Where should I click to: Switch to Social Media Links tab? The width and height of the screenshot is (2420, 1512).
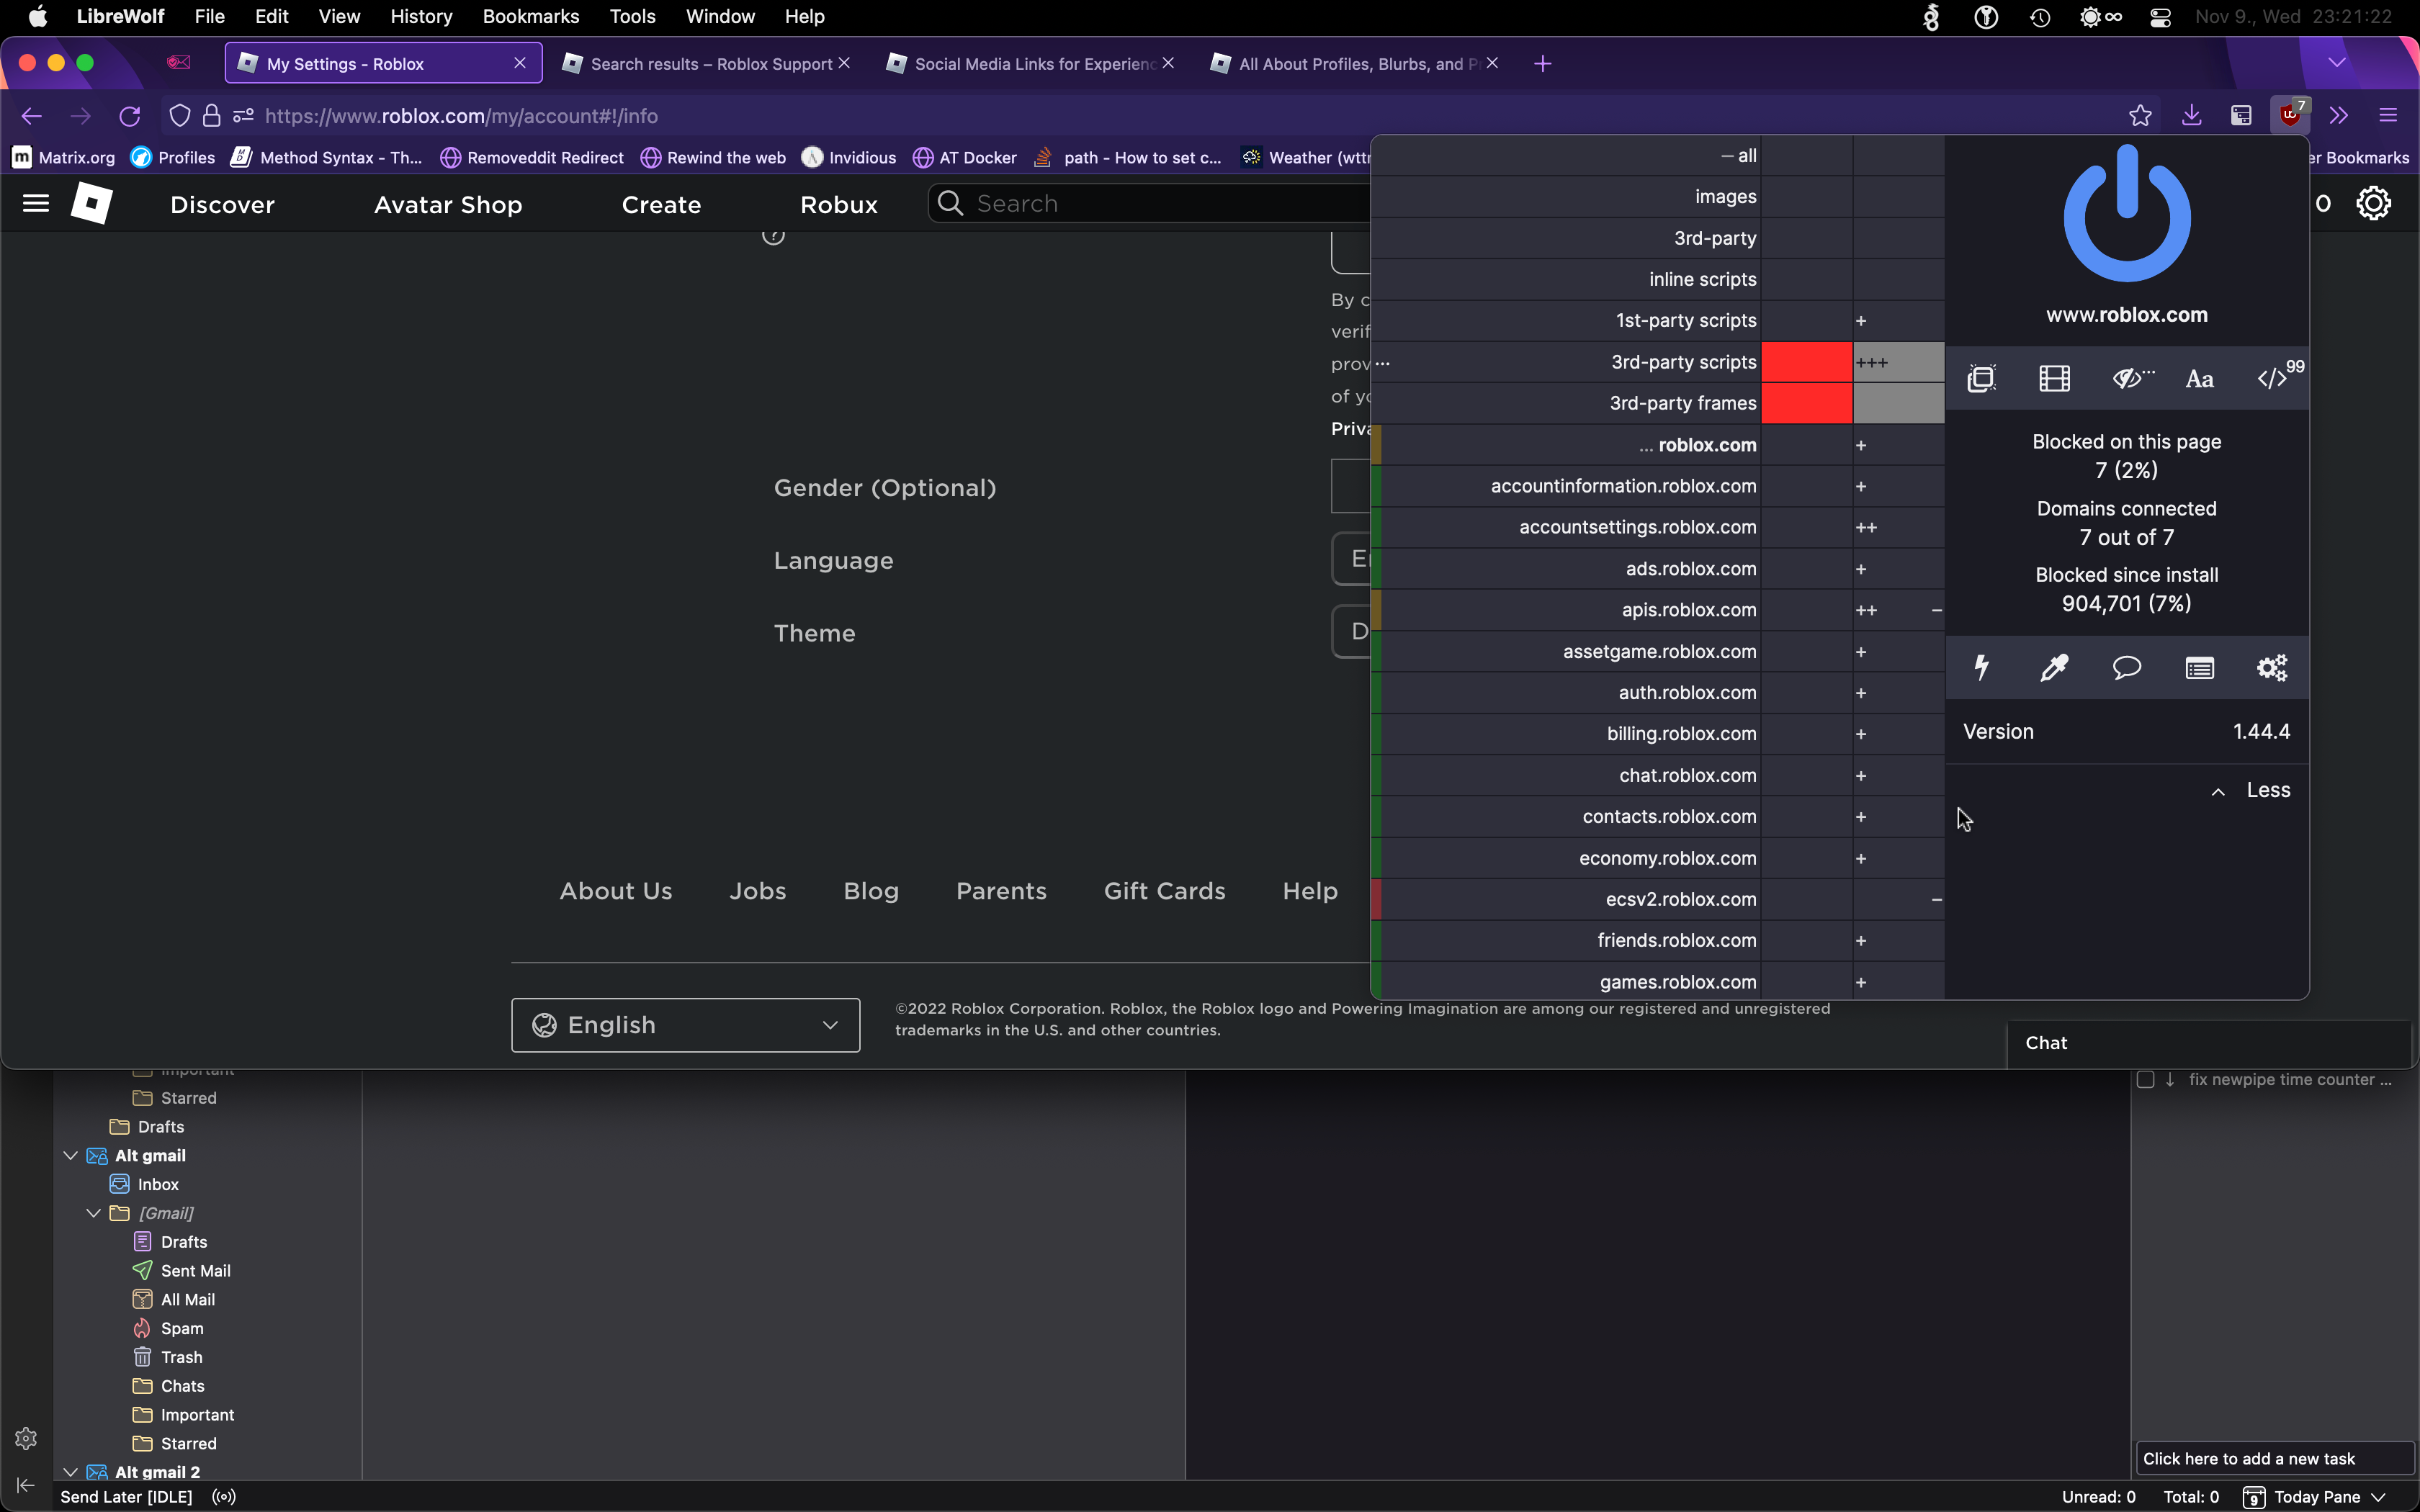coord(1030,64)
